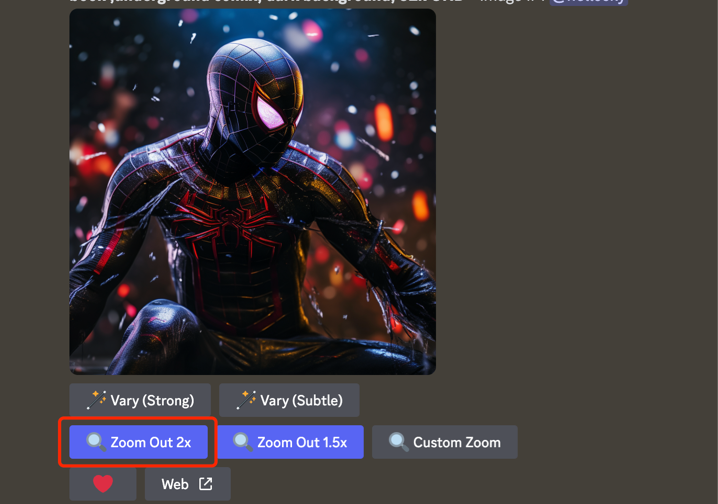Open Custom Zoom option

click(x=445, y=442)
